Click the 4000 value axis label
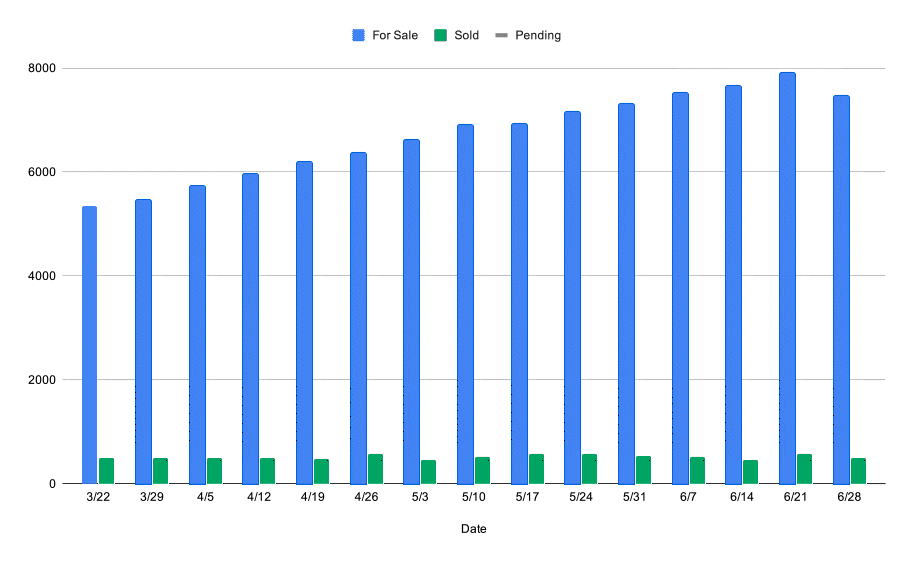This screenshot has width=914, height=564. pos(42,276)
